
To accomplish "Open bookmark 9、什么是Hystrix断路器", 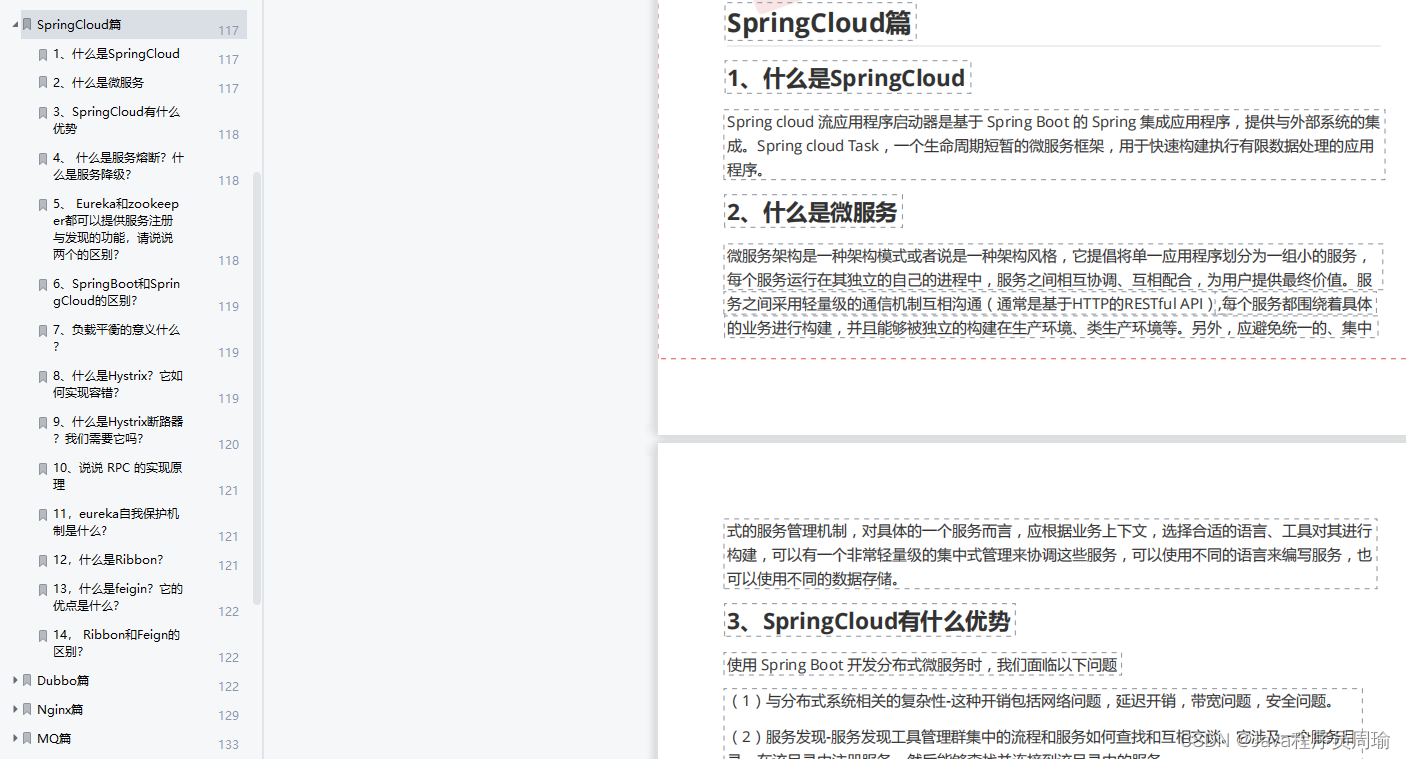I will click(118, 430).
